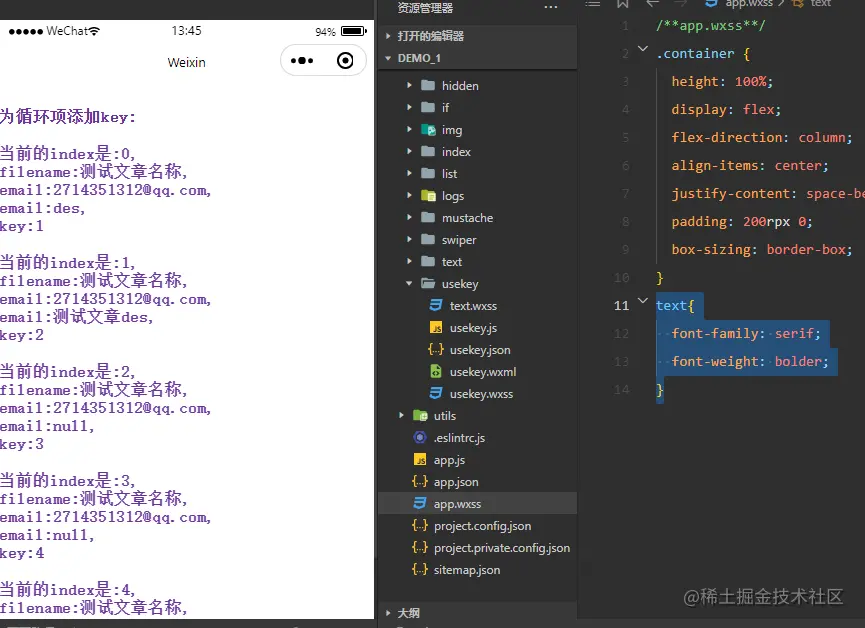This screenshot has width=865, height=628.
Task: Click the /**app.wxss**/ comment line
Action: pos(710,25)
